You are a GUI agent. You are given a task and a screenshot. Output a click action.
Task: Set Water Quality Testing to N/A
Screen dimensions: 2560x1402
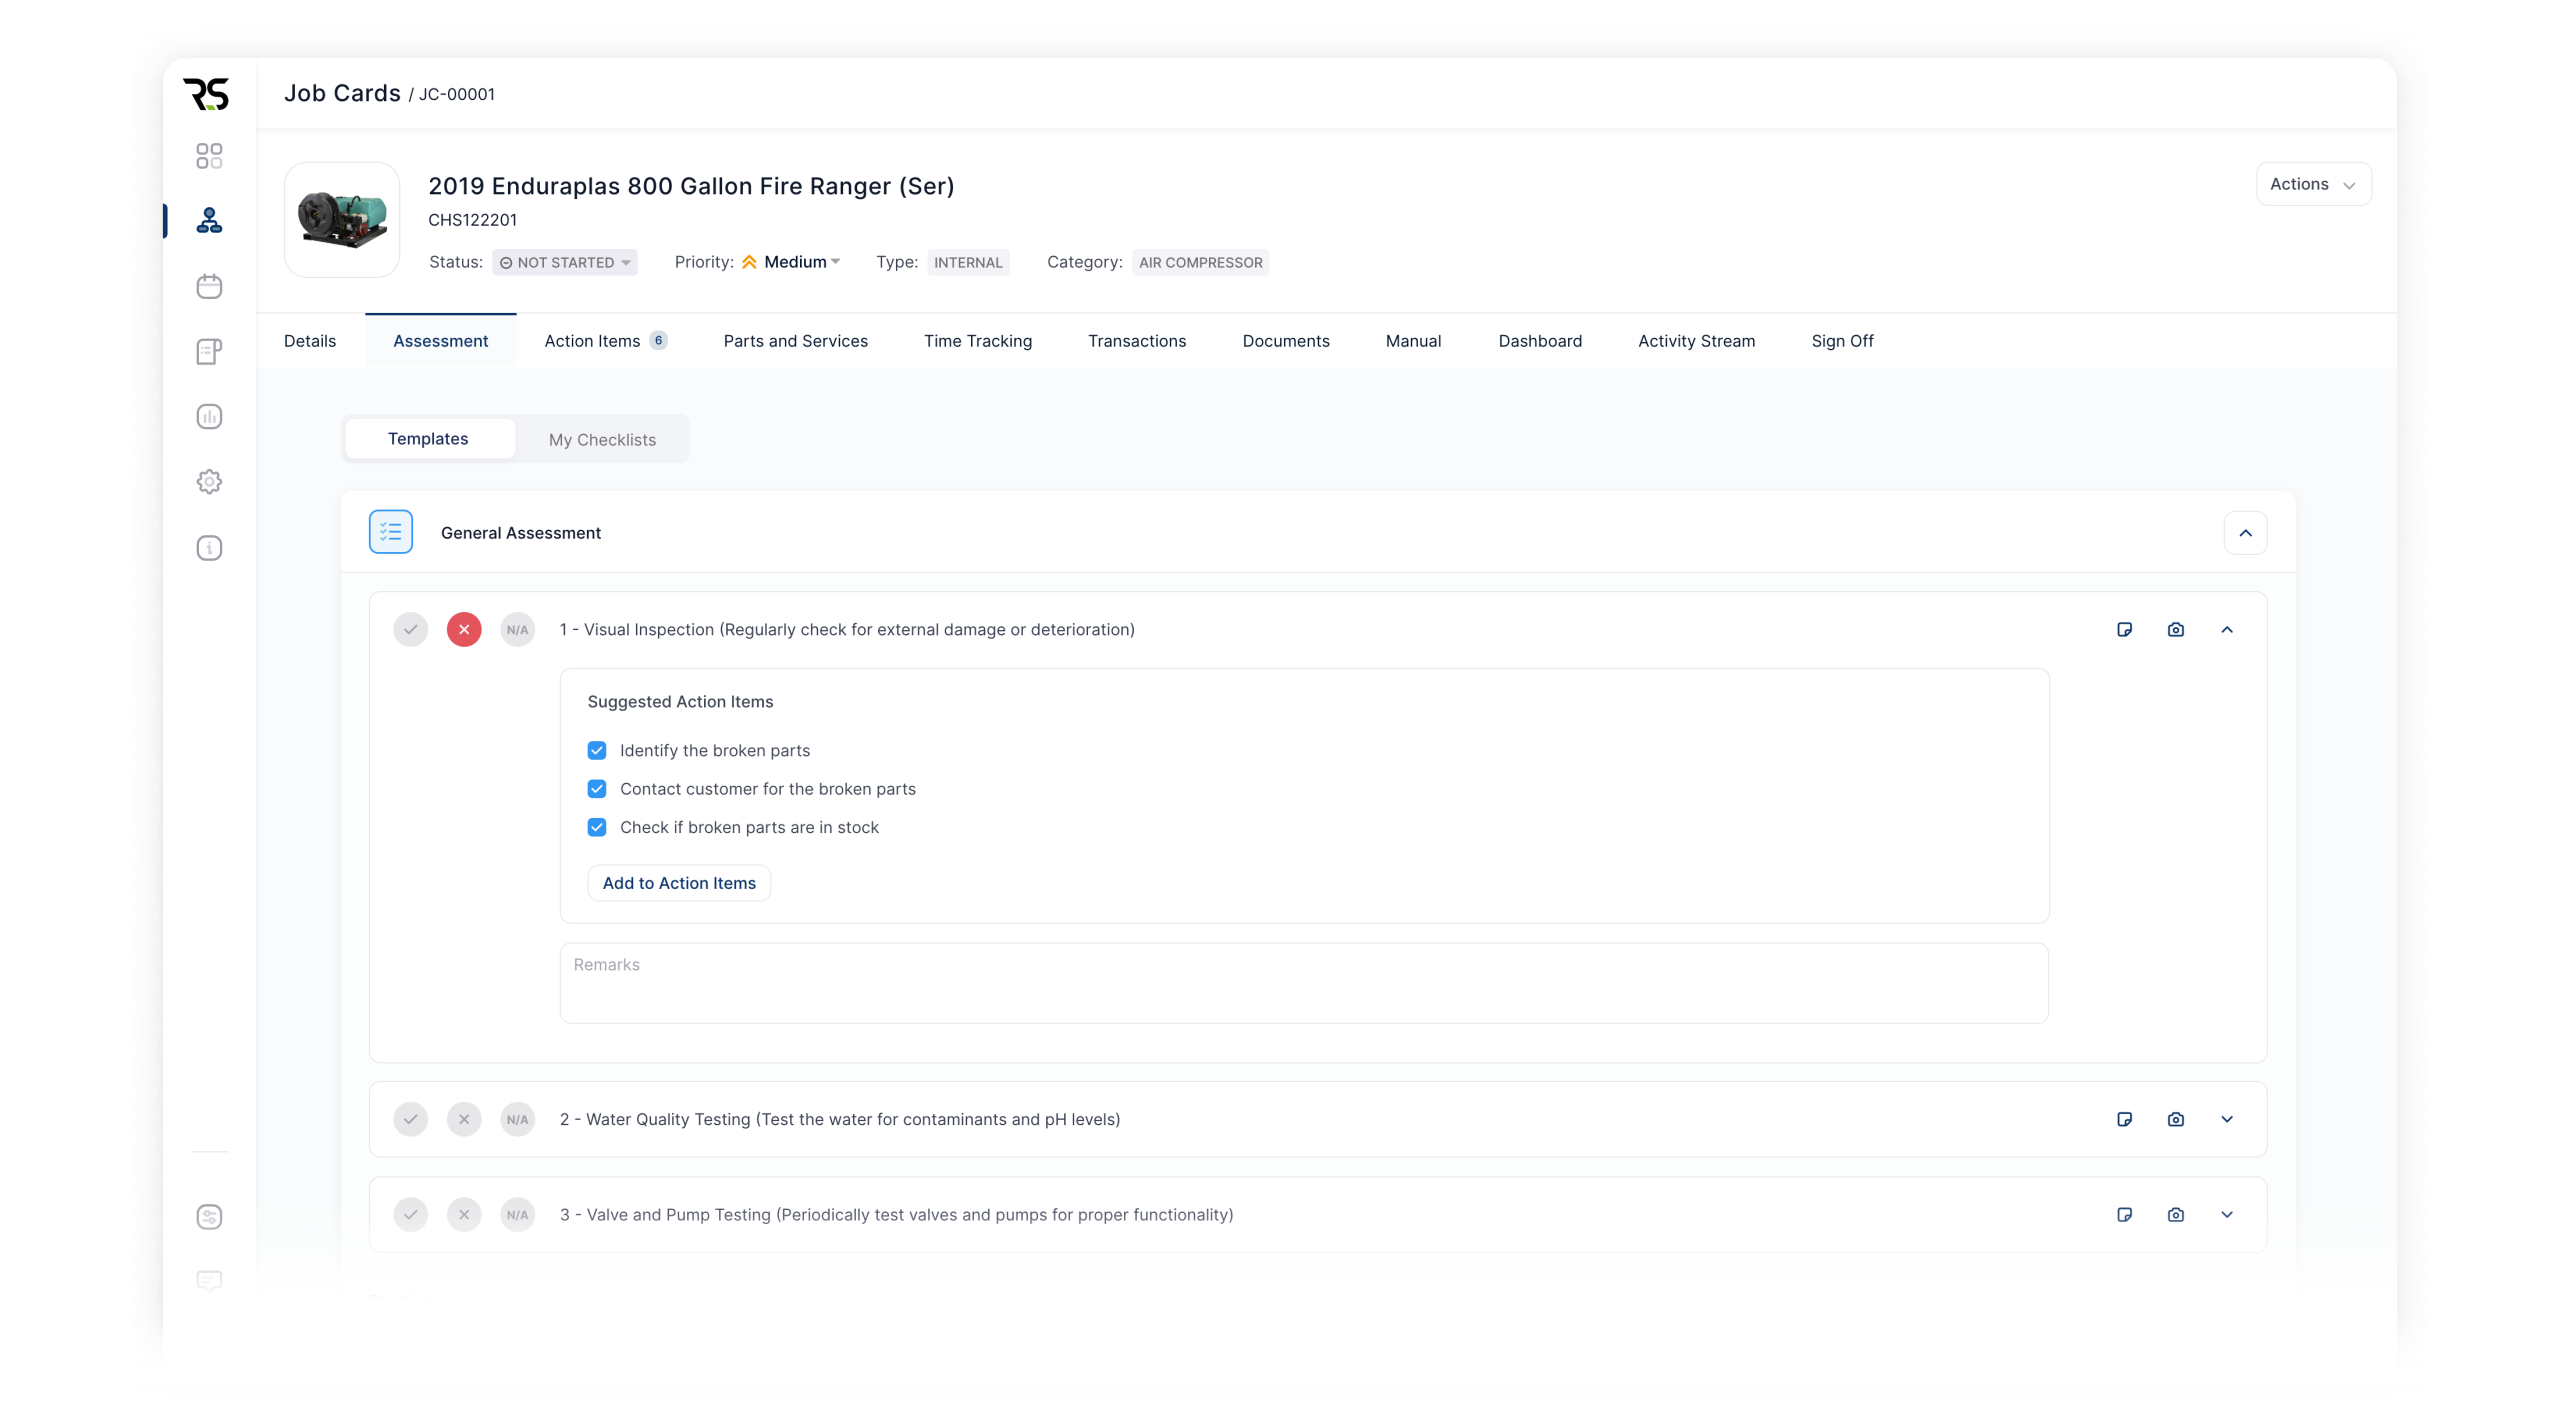click(517, 1119)
